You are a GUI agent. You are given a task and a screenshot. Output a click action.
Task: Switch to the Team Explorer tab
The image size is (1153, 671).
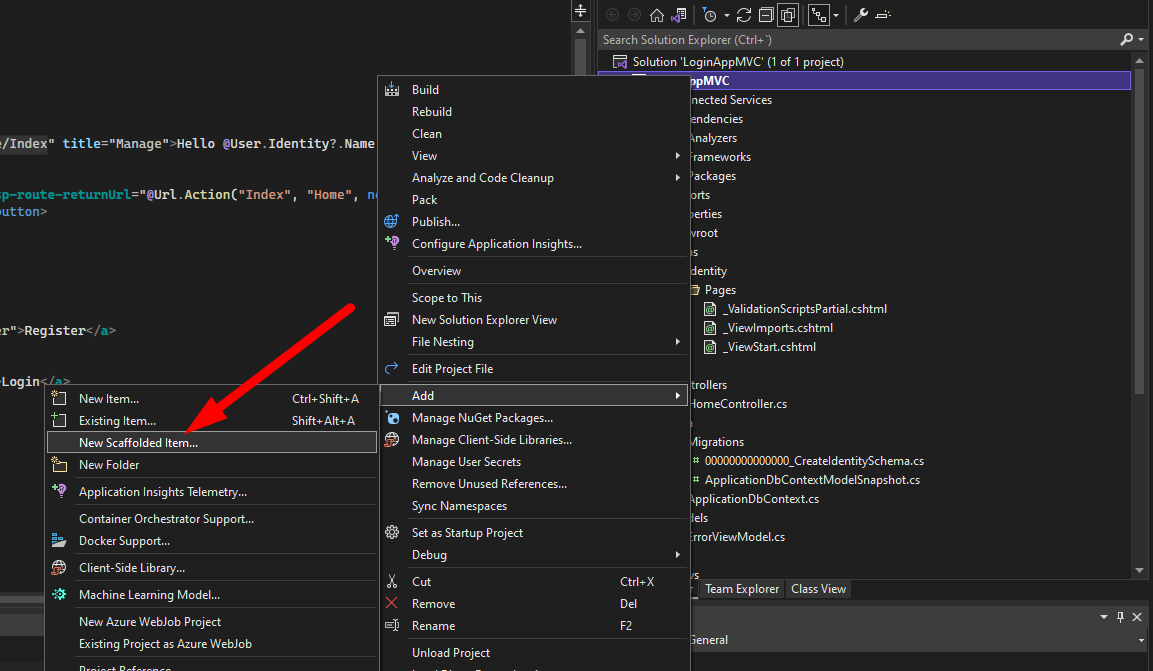tap(741, 589)
